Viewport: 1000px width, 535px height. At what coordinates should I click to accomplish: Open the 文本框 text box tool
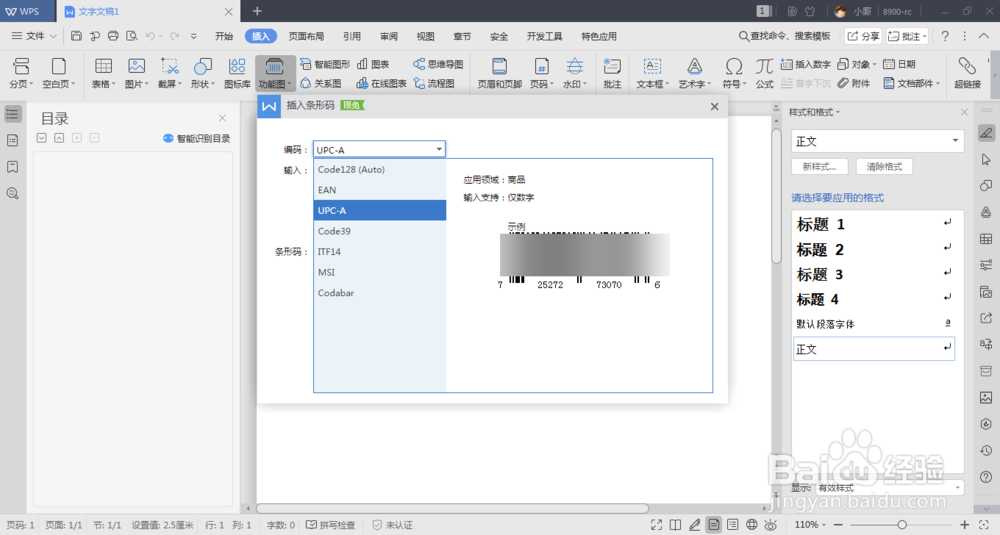pos(652,73)
